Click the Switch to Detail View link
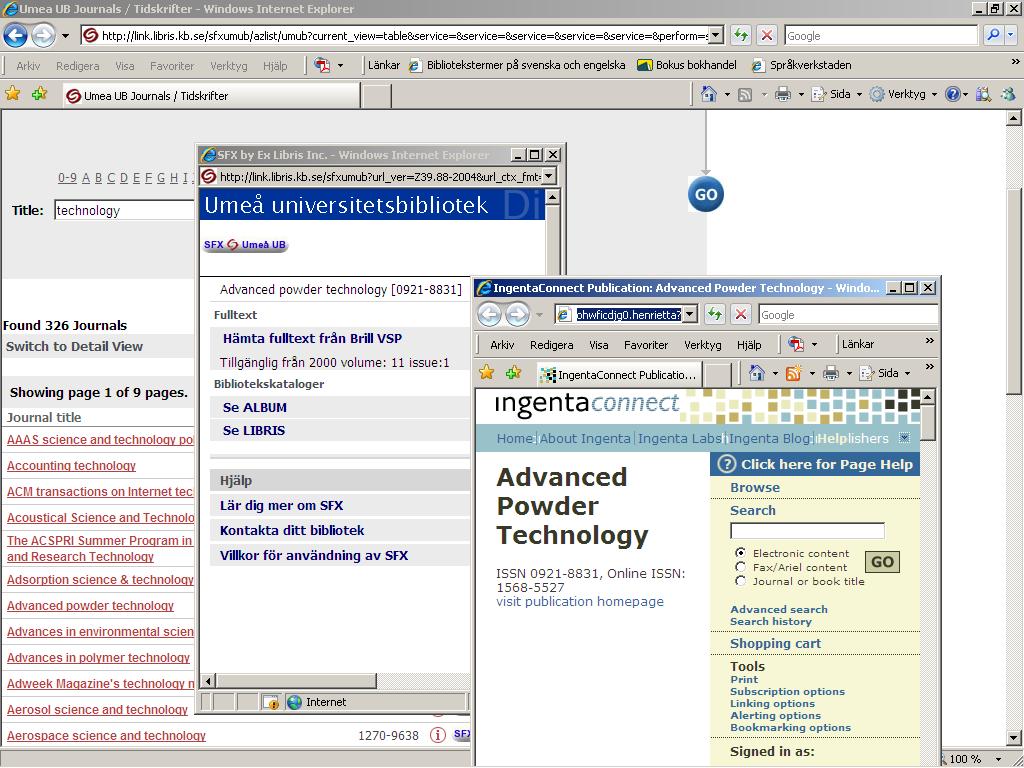Screen dimensions: 1024x768 [74, 346]
